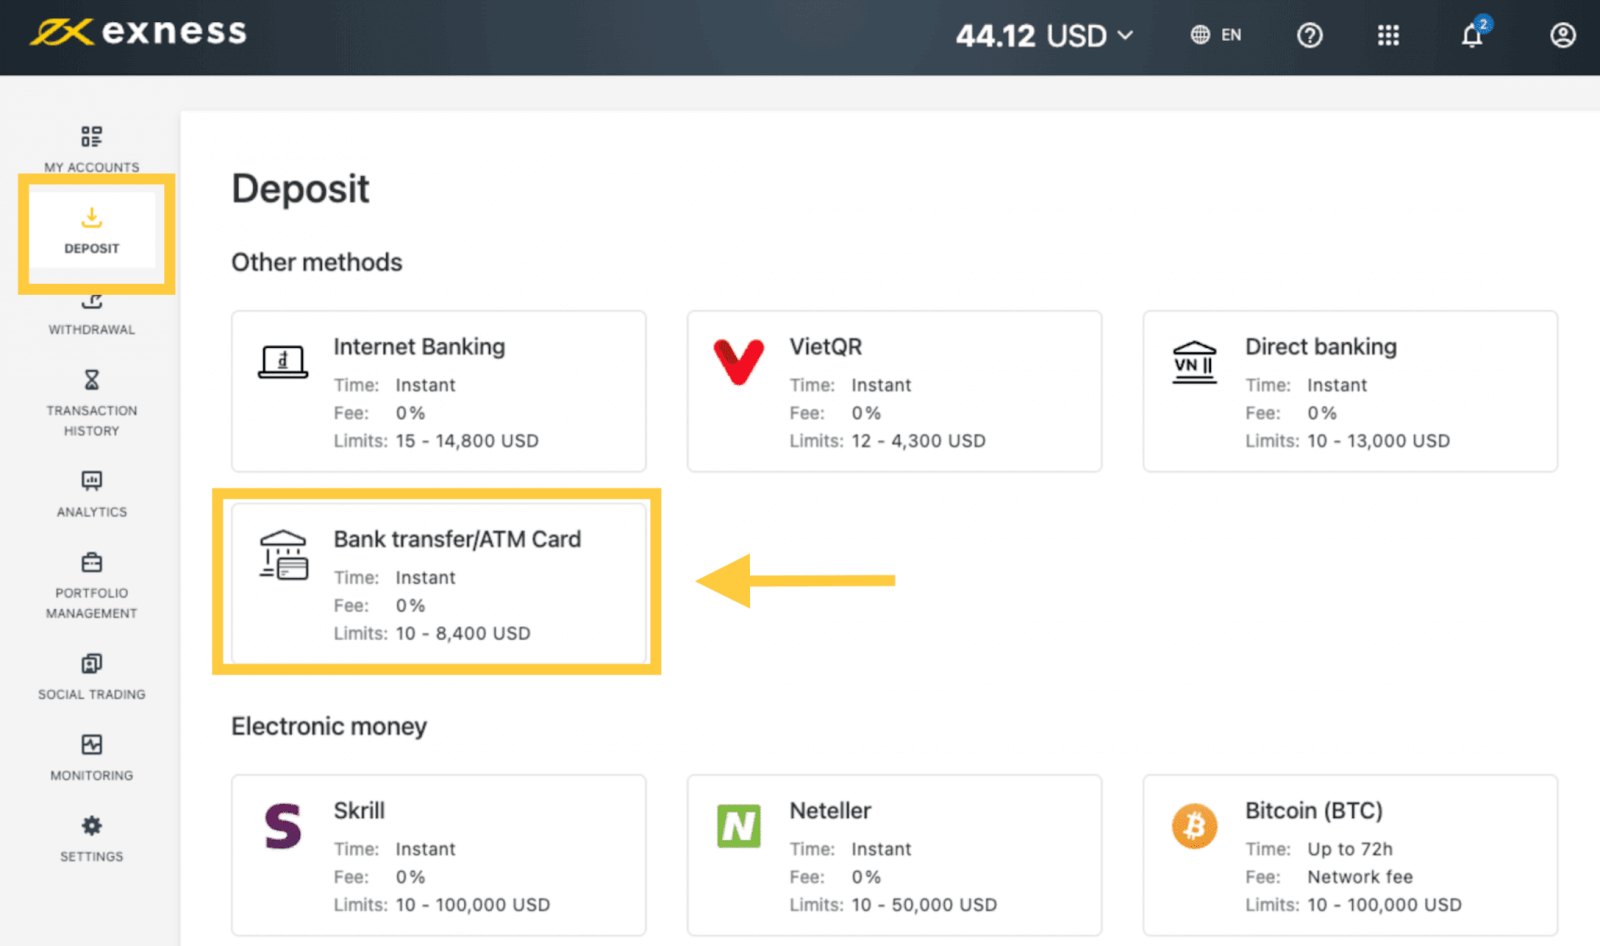Click the 'Network fee' text

coord(1360,877)
